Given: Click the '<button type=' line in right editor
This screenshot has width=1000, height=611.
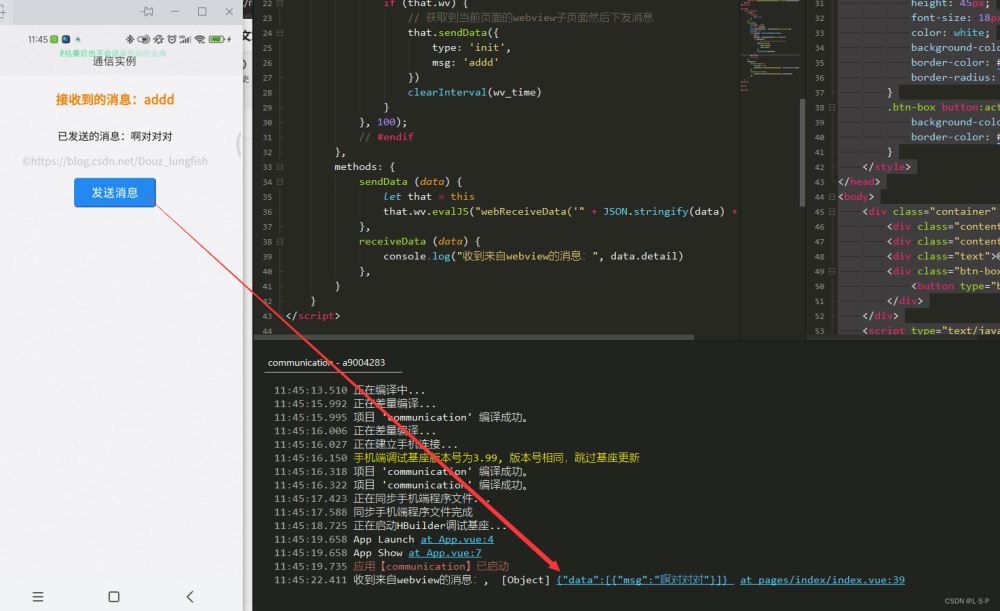Looking at the screenshot, I should coord(955,286).
